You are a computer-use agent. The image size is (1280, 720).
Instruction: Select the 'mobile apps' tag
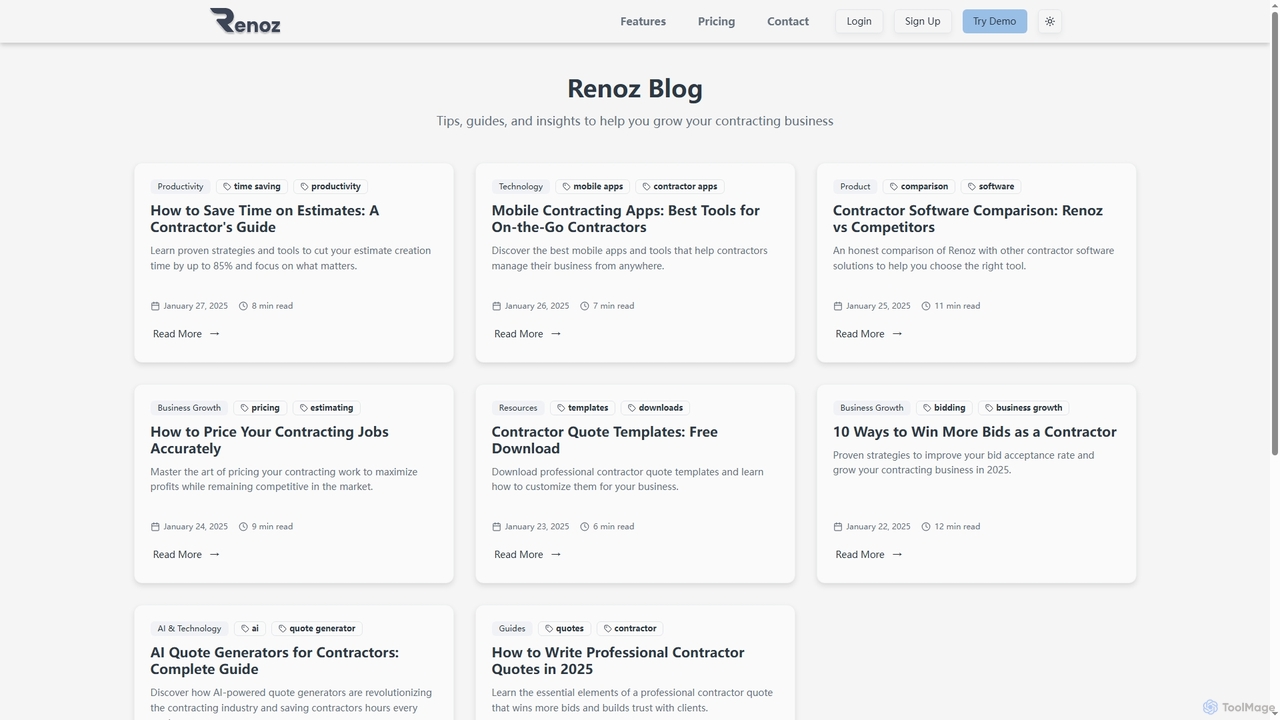click(593, 187)
